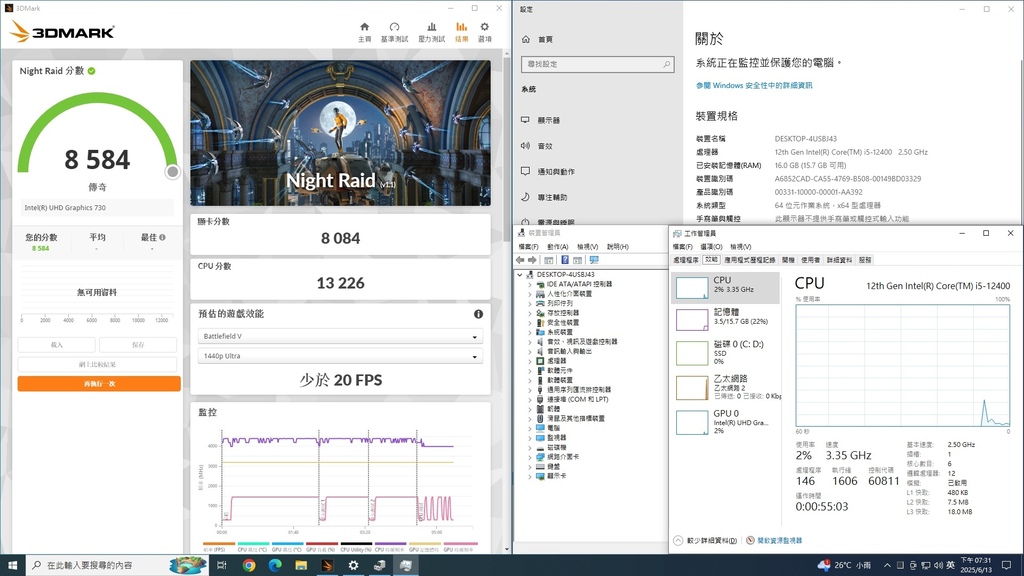Click the orange 再執行一次 run again button
1024x576 pixels.
coord(99,383)
